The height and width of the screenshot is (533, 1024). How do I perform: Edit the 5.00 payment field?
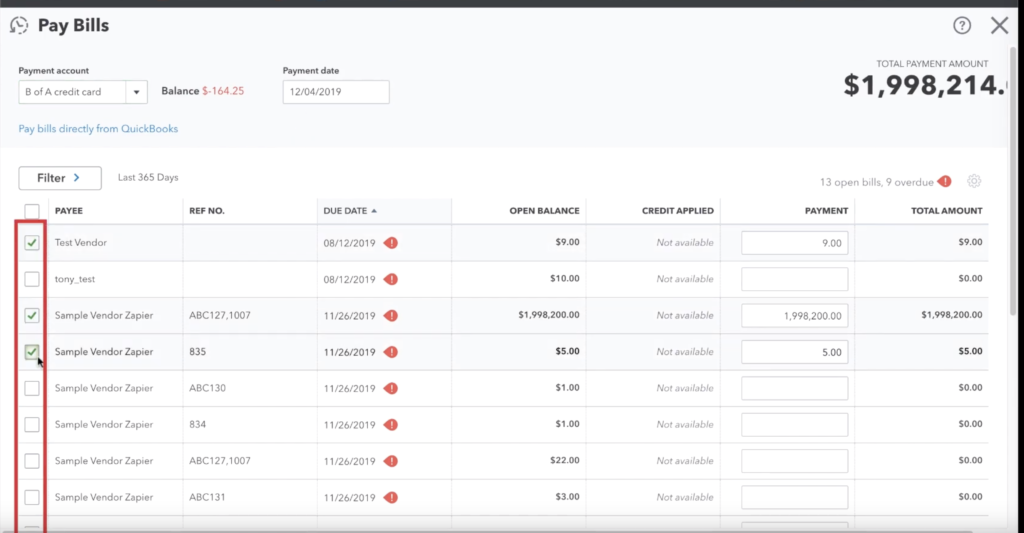(x=794, y=352)
